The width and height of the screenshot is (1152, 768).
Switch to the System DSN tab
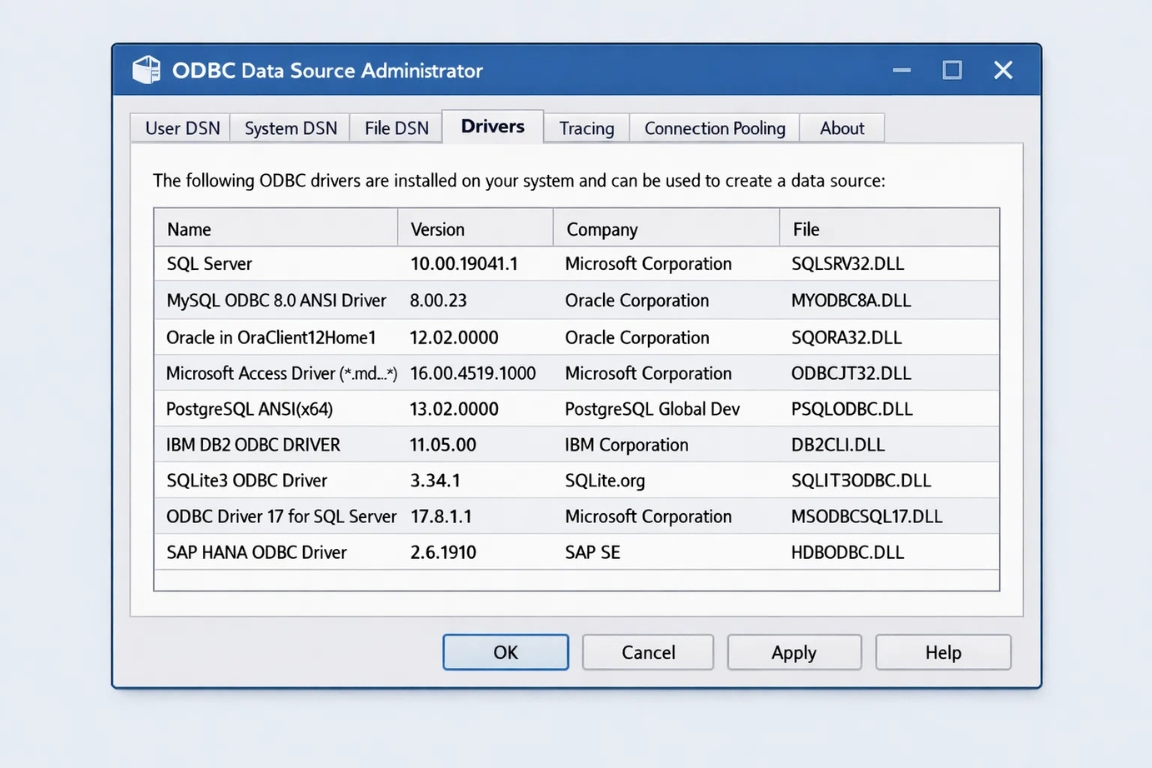pos(289,128)
